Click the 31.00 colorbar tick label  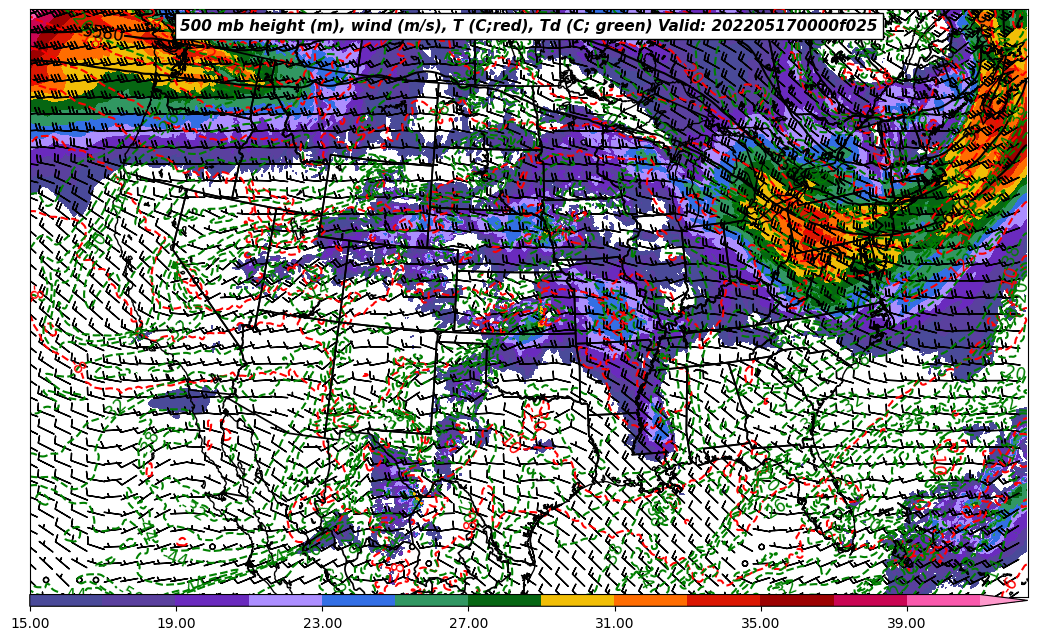click(x=614, y=623)
